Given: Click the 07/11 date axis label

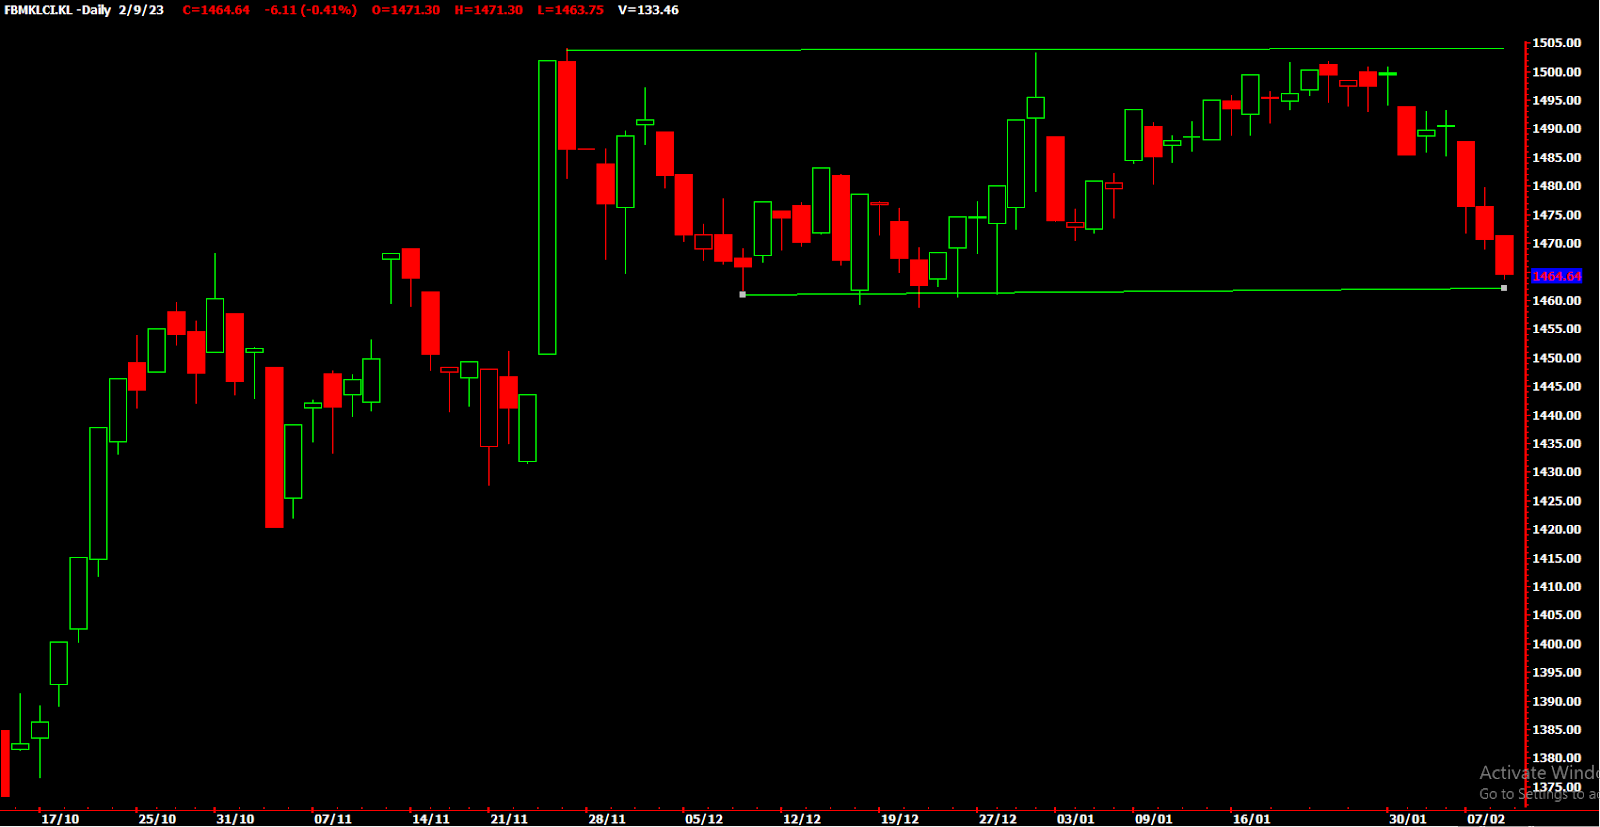Looking at the screenshot, I should pyautogui.click(x=333, y=819).
